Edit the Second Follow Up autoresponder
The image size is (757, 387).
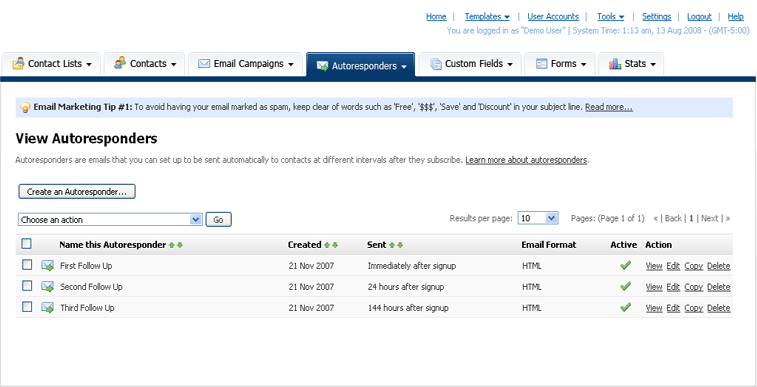[x=673, y=287]
